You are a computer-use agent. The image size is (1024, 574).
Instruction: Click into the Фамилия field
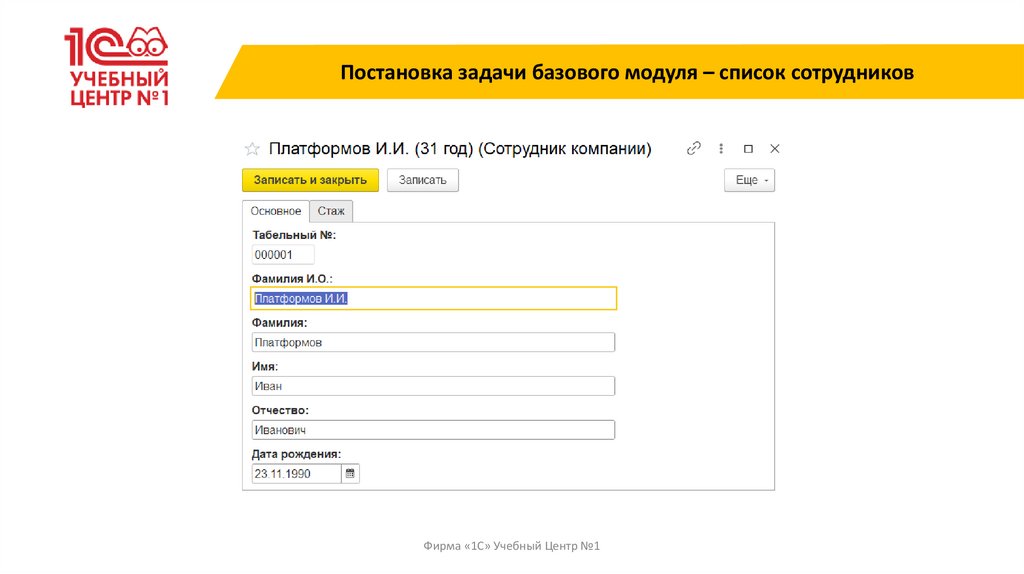pos(432,342)
